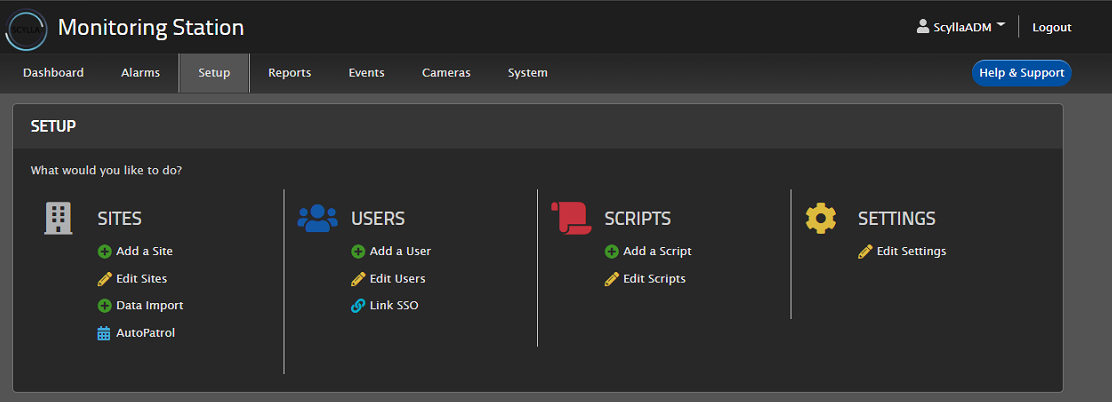This screenshot has height=402, width=1112.
Task: Click the Scylla logo icon
Action: click(25, 28)
